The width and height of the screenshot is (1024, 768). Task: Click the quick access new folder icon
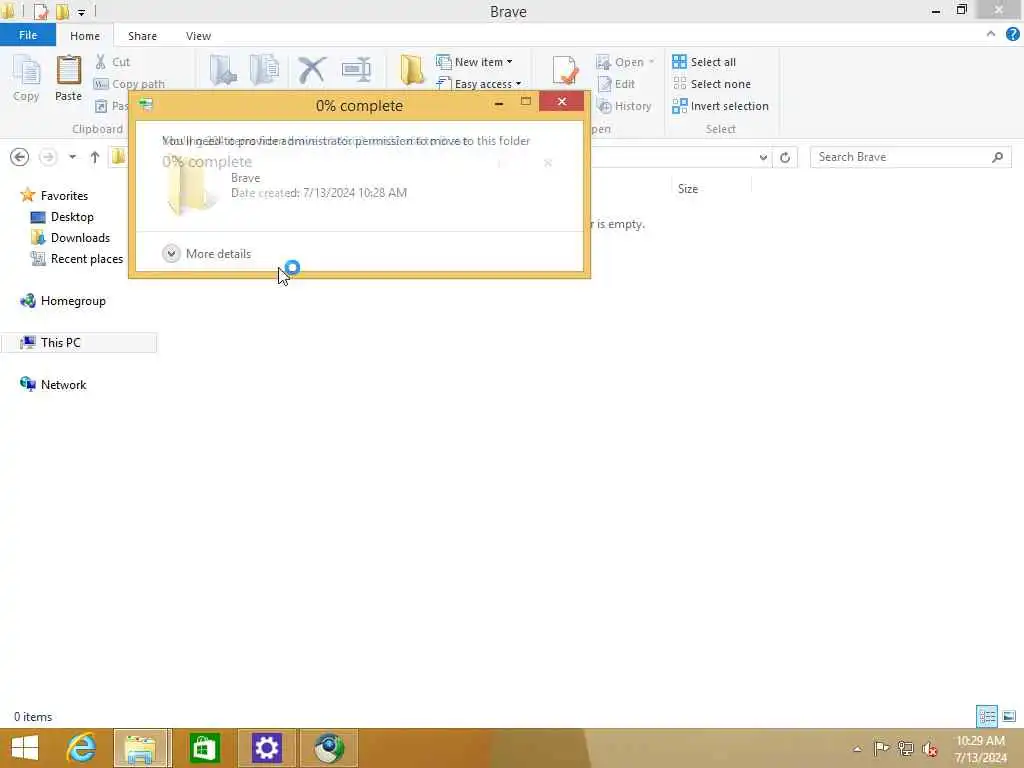[62, 11]
